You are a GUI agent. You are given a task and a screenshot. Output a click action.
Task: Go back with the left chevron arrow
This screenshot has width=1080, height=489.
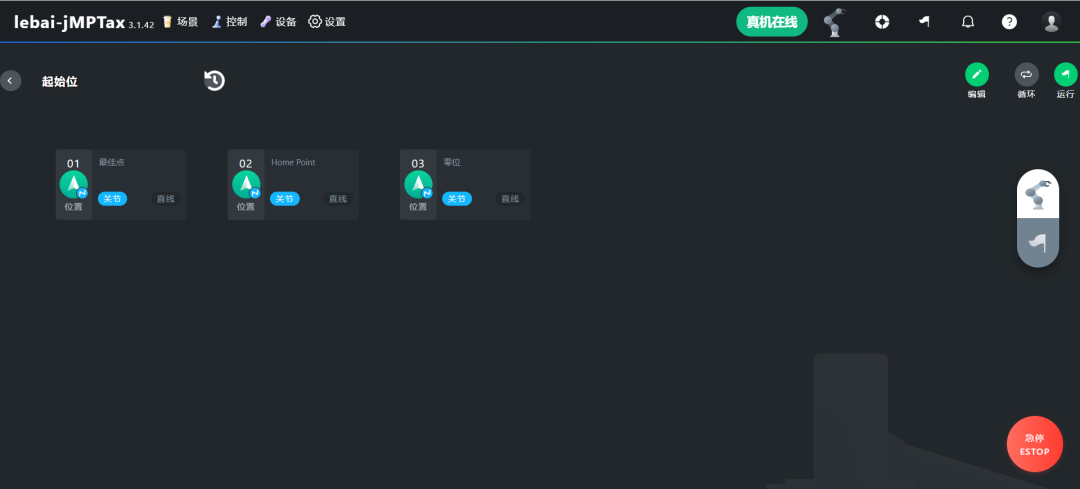[10, 81]
